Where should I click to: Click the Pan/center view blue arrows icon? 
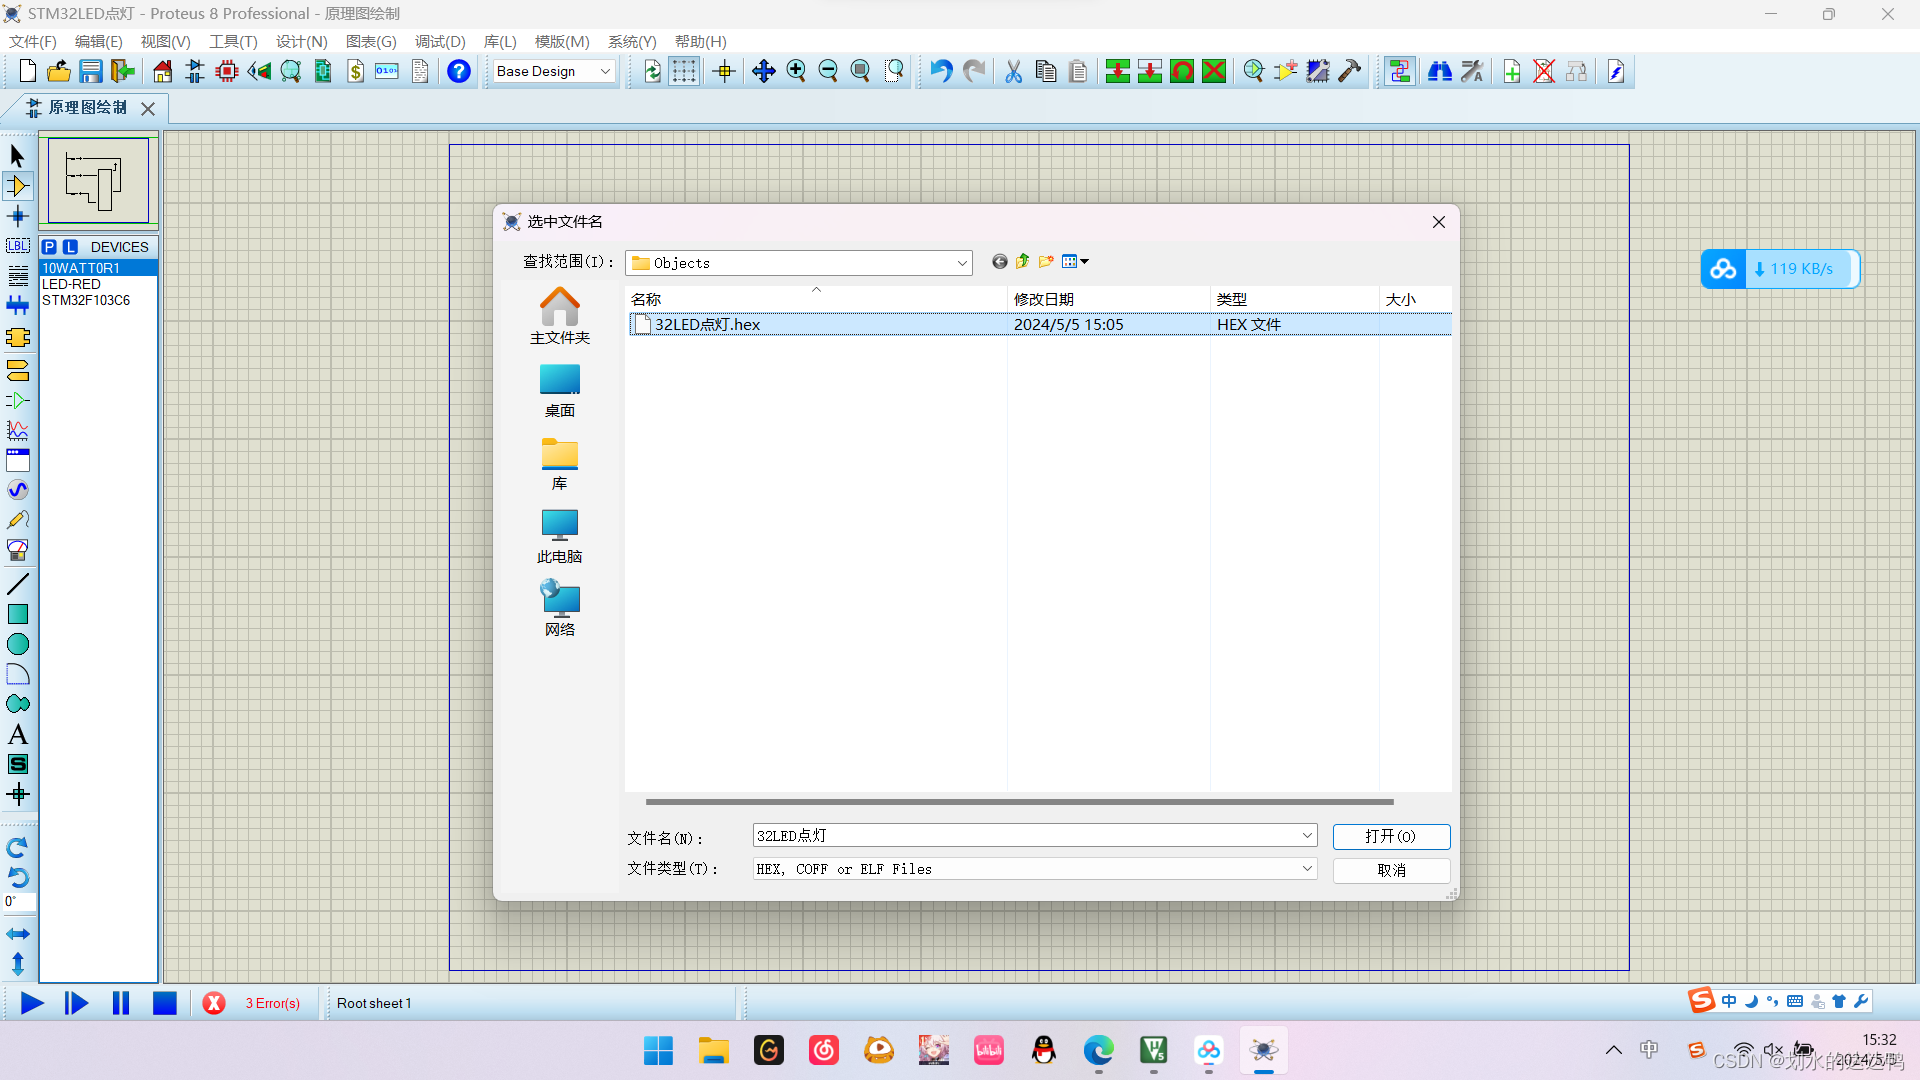[x=764, y=71]
